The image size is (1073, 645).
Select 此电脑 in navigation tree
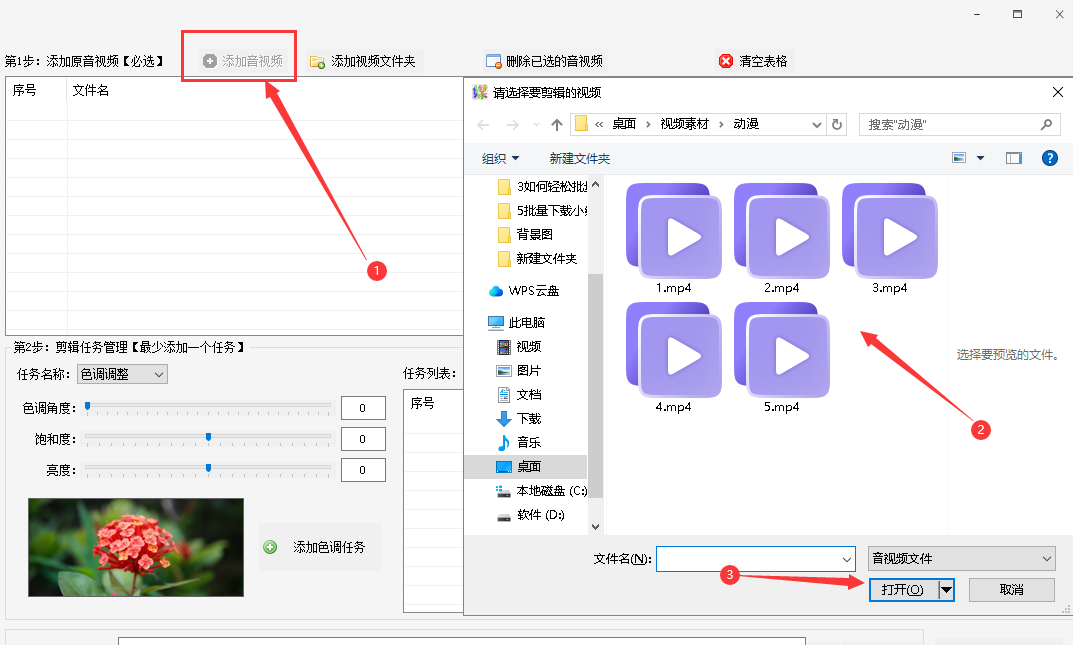point(517,322)
